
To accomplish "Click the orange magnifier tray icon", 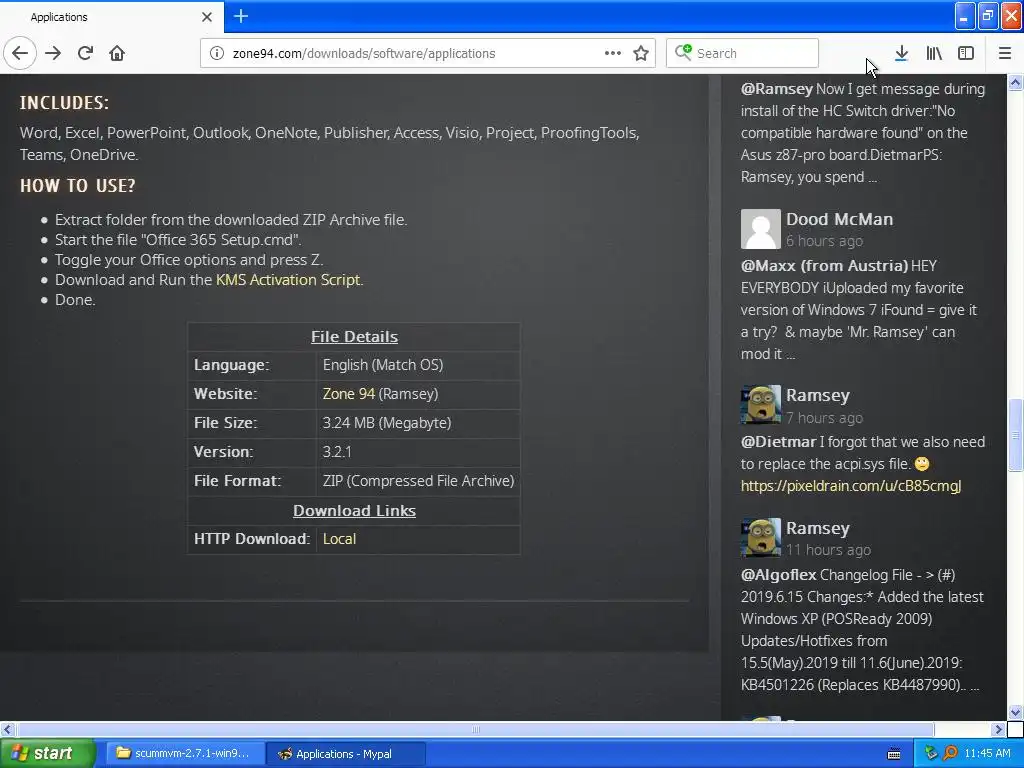I will [x=950, y=753].
